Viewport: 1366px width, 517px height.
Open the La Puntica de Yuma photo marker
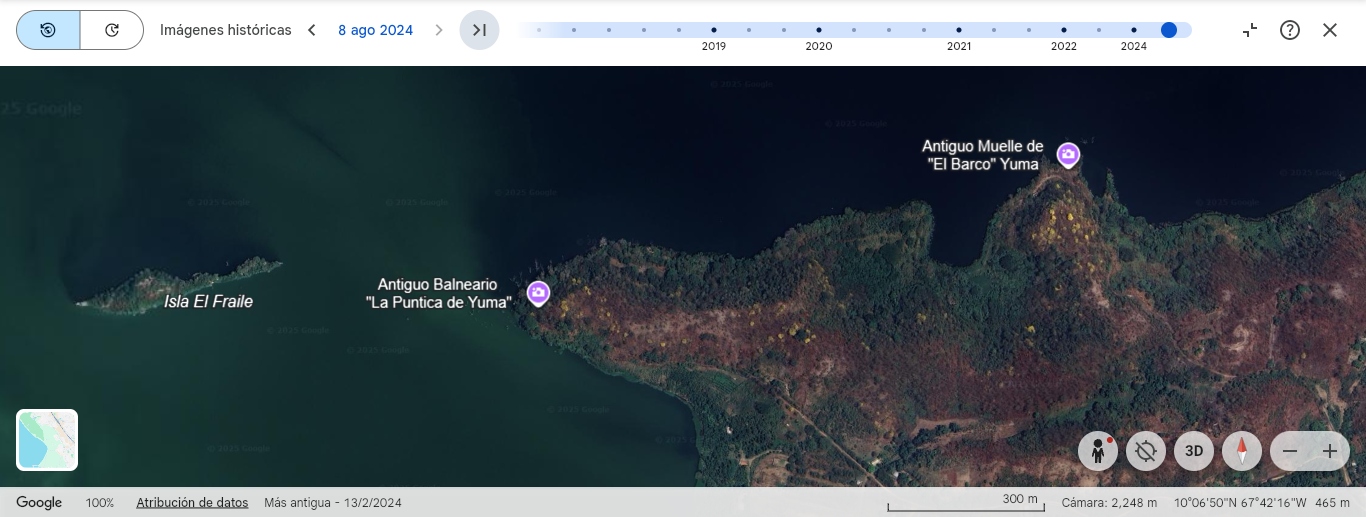[x=538, y=292]
